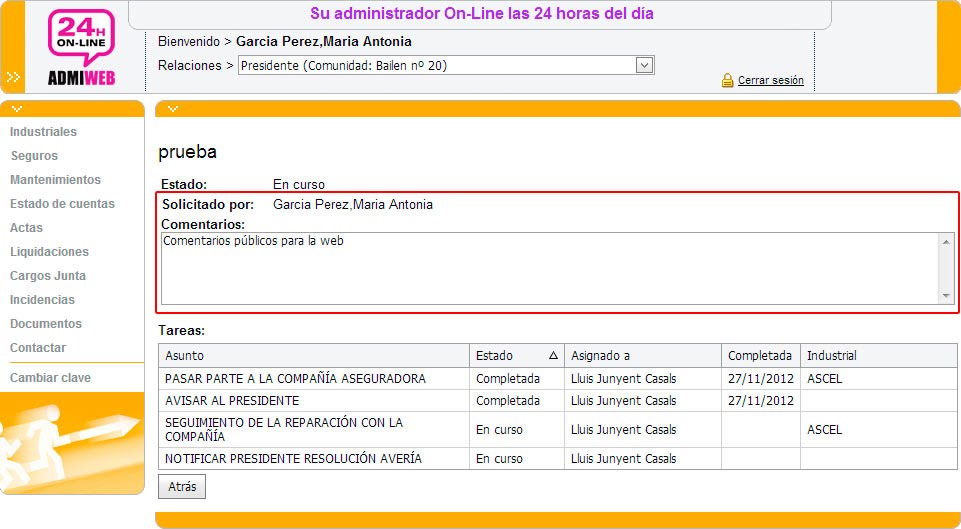
Task: Click Cambiar clave link
Action: click(50, 378)
